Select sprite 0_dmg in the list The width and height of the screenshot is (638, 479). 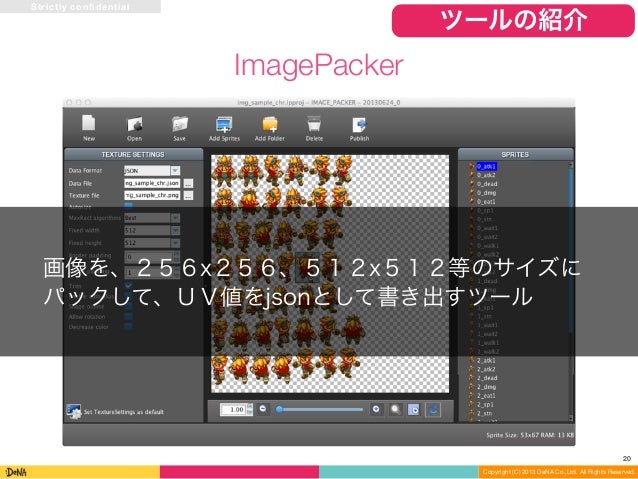pyautogui.click(x=486, y=193)
